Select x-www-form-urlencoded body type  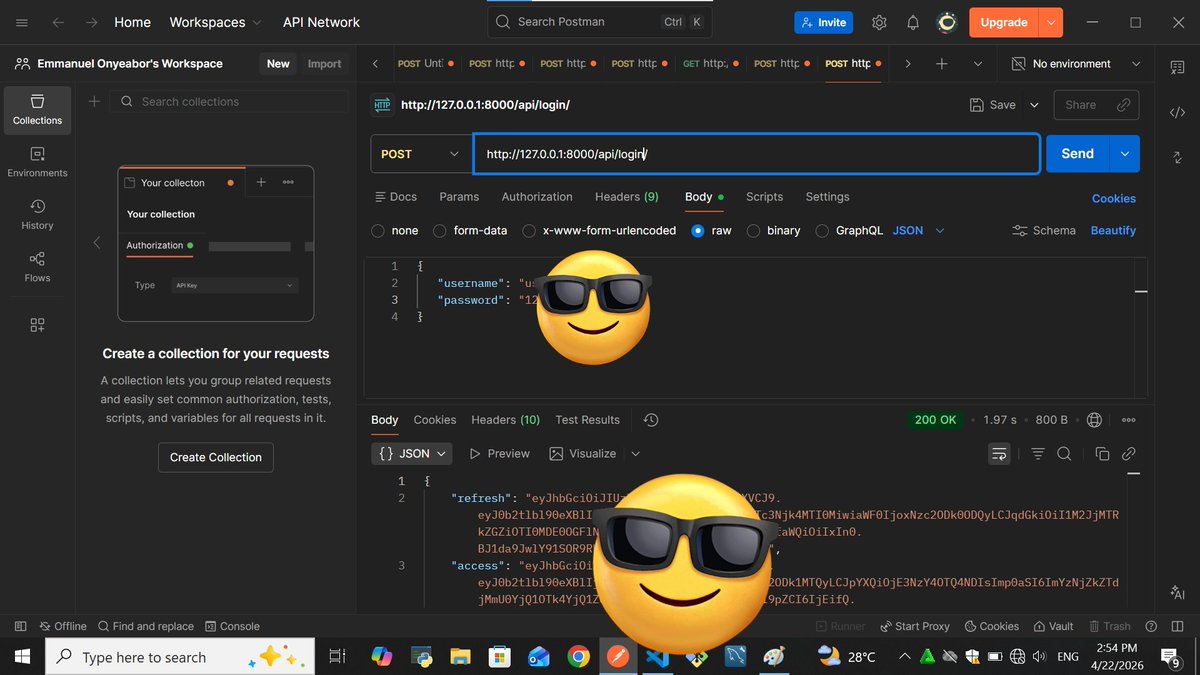pyautogui.click(x=529, y=231)
